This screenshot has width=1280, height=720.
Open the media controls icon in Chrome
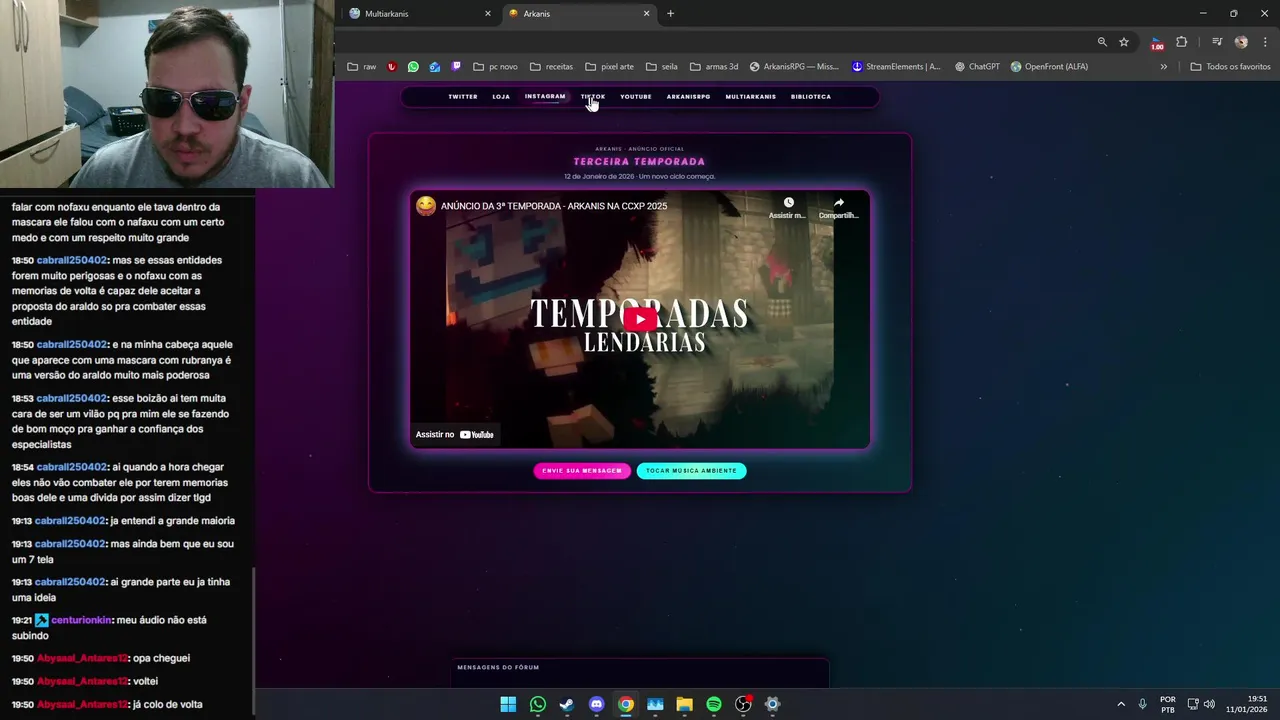[x=1217, y=42]
